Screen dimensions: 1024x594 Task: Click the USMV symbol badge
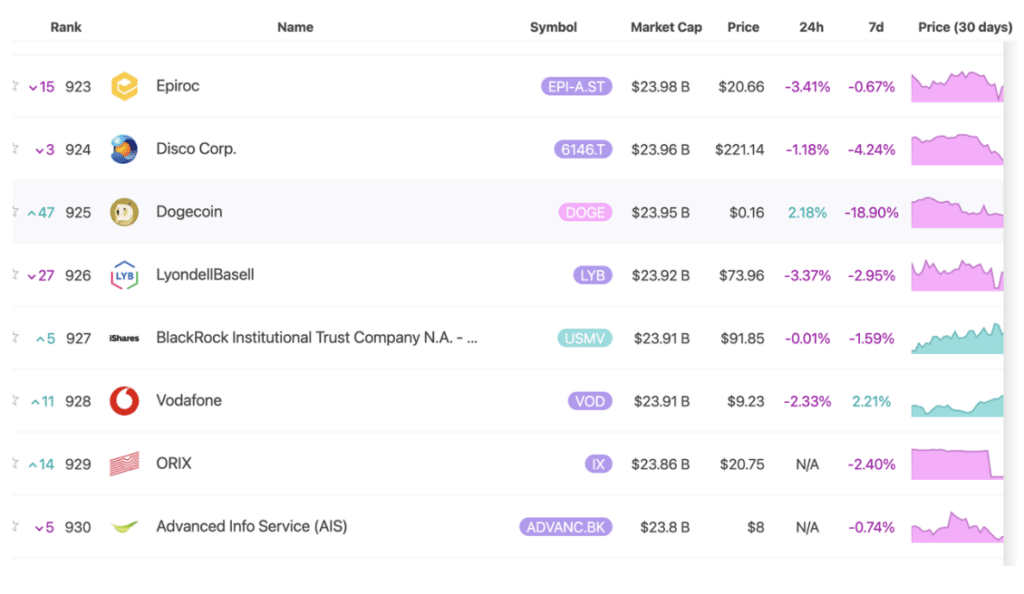coord(584,338)
